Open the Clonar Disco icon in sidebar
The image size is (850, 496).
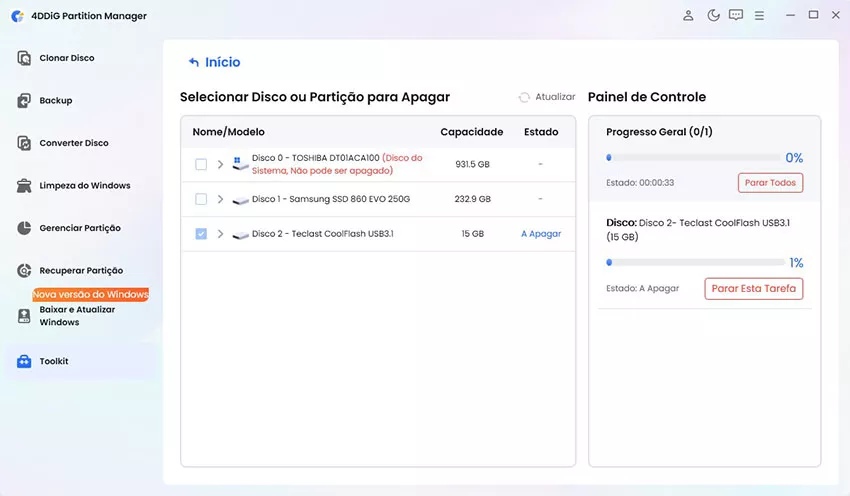tap(24, 58)
